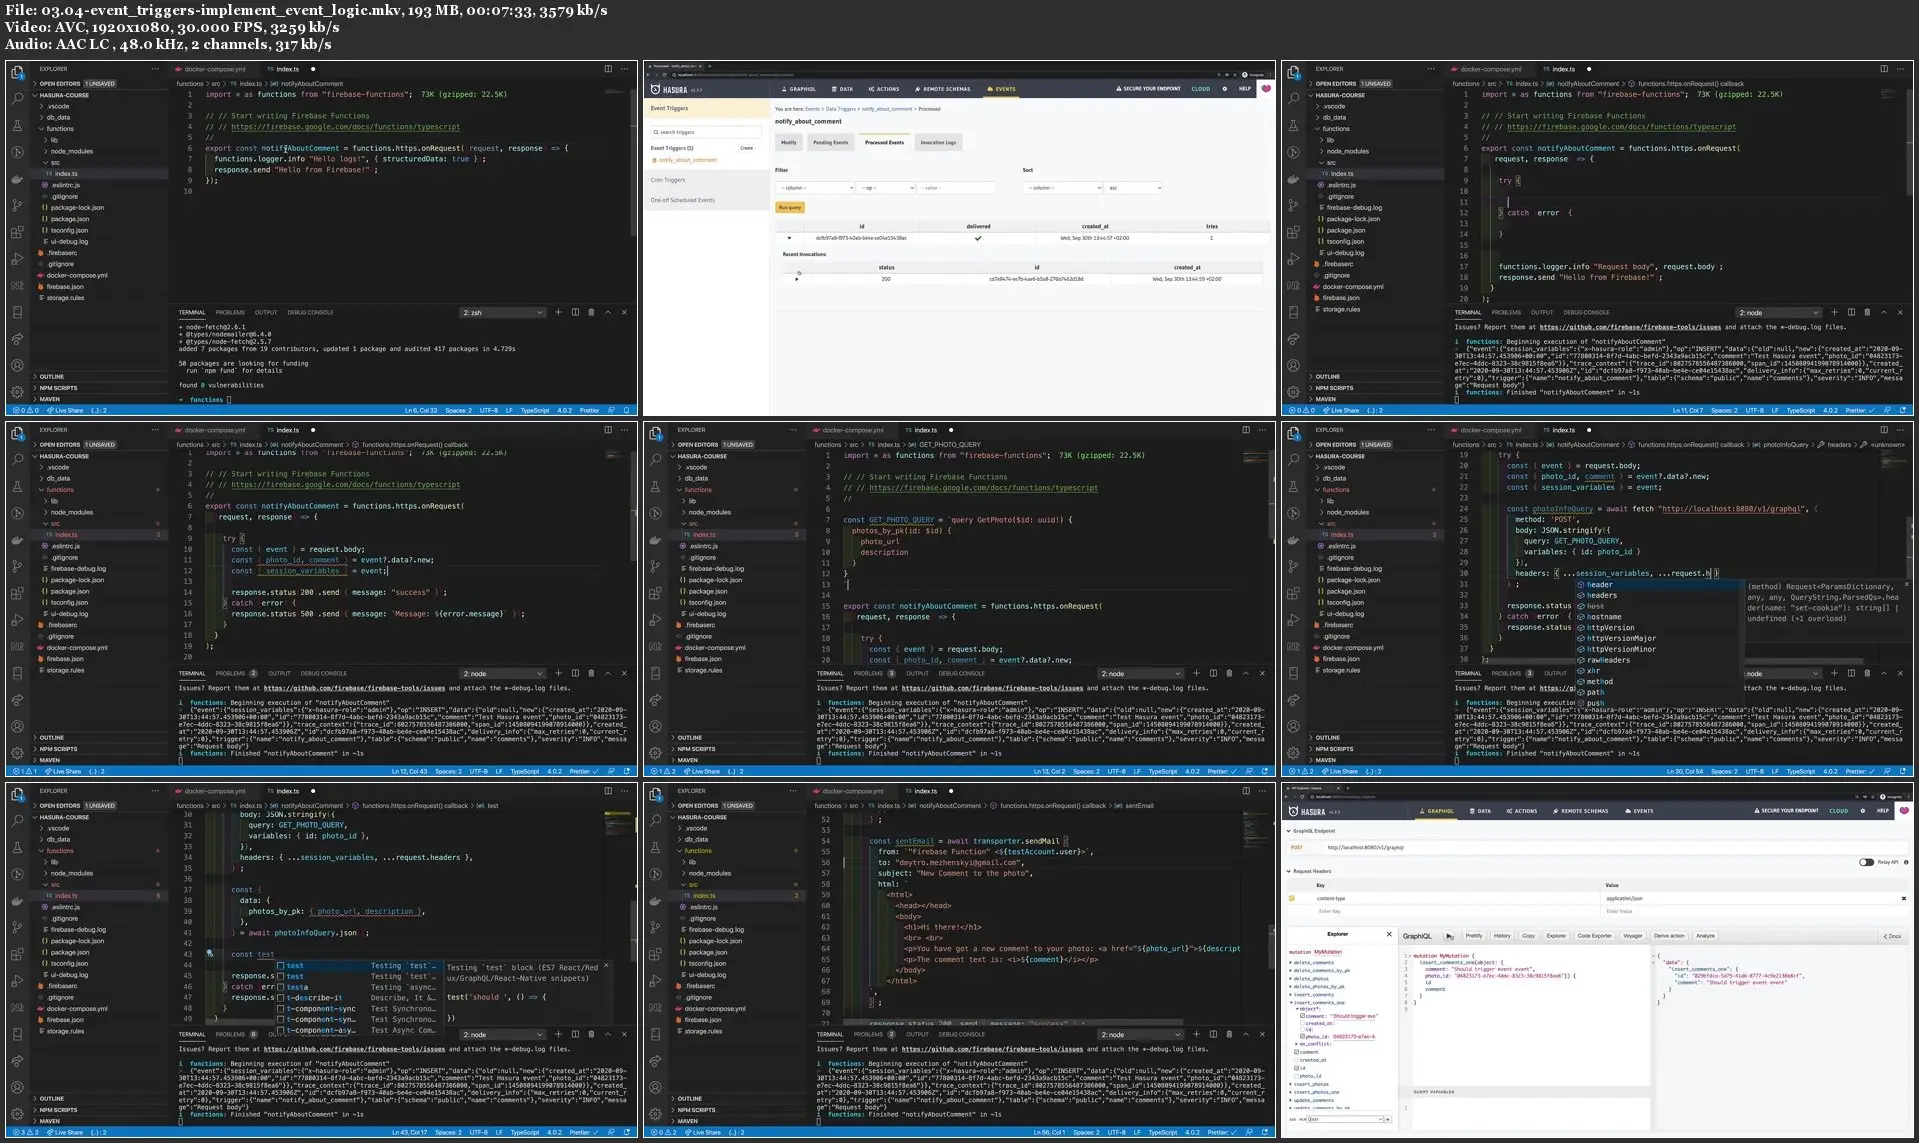Open the Sort column dropdown

coord(1062,188)
